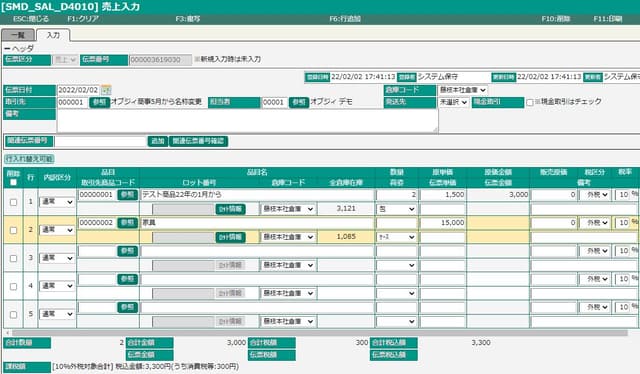Image resolution: width=640 pixels, height=374 pixels.
Task: Open row 2 内訳区分 dropdown 通常
Action: click(x=57, y=230)
